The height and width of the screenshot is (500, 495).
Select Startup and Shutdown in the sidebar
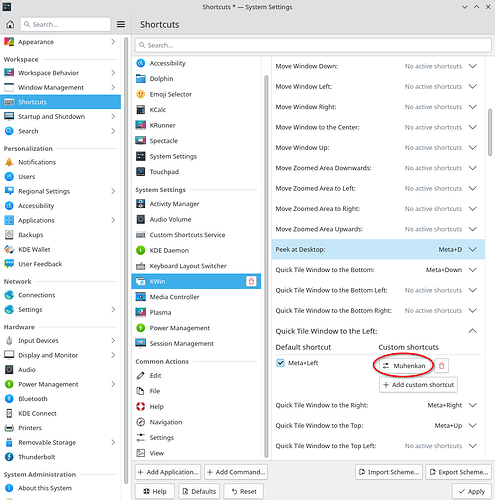[x=60, y=116]
